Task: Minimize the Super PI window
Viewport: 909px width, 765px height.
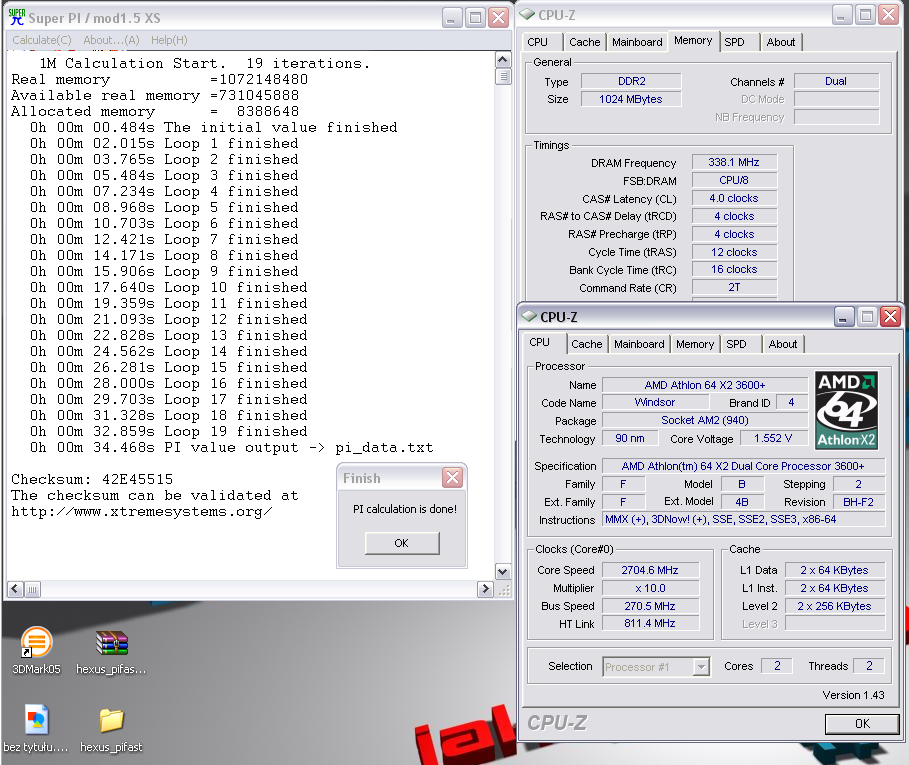Action: pos(452,18)
